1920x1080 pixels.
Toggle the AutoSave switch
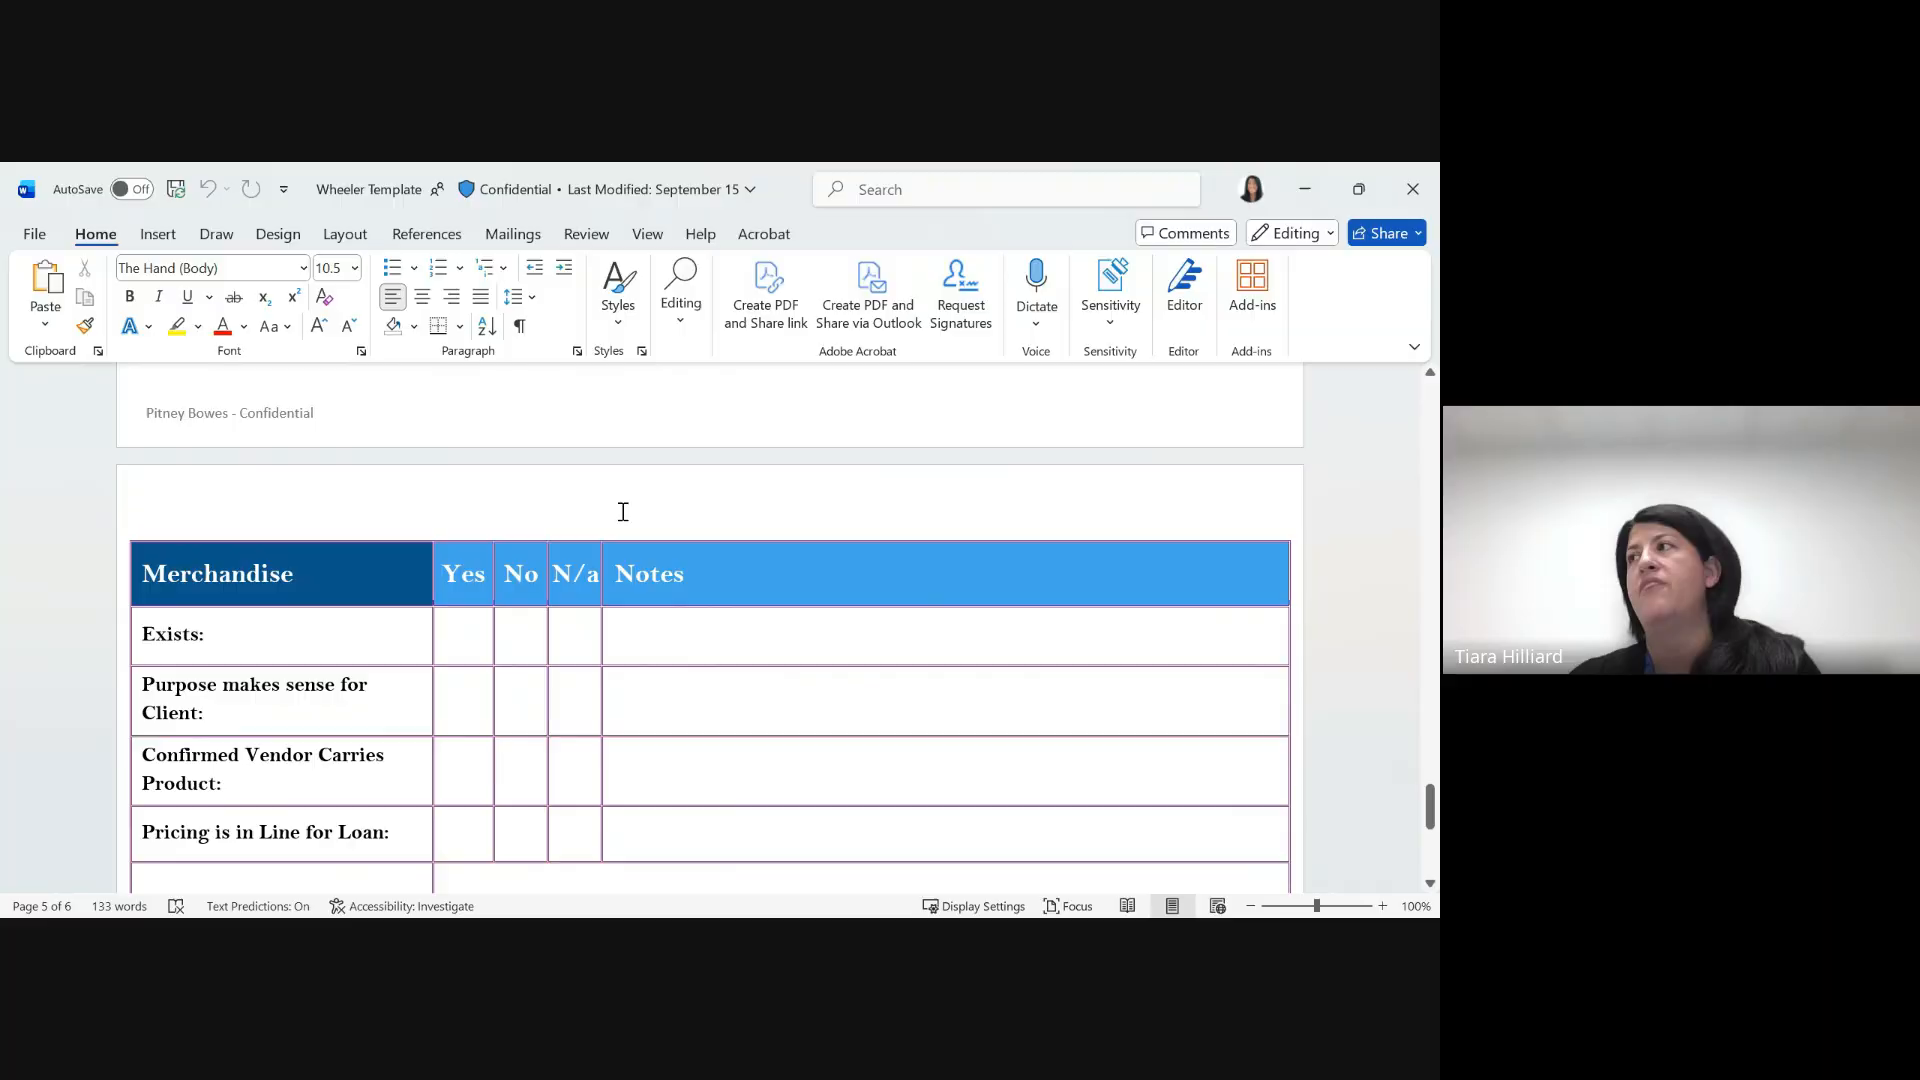pos(131,189)
